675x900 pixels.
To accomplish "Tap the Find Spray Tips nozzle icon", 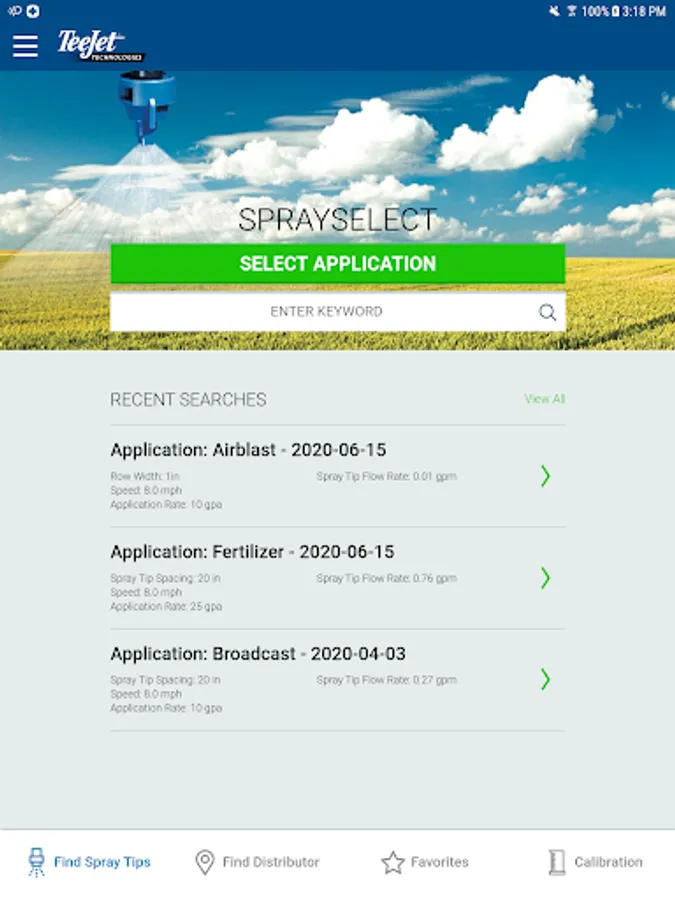I will click(36, 862).
